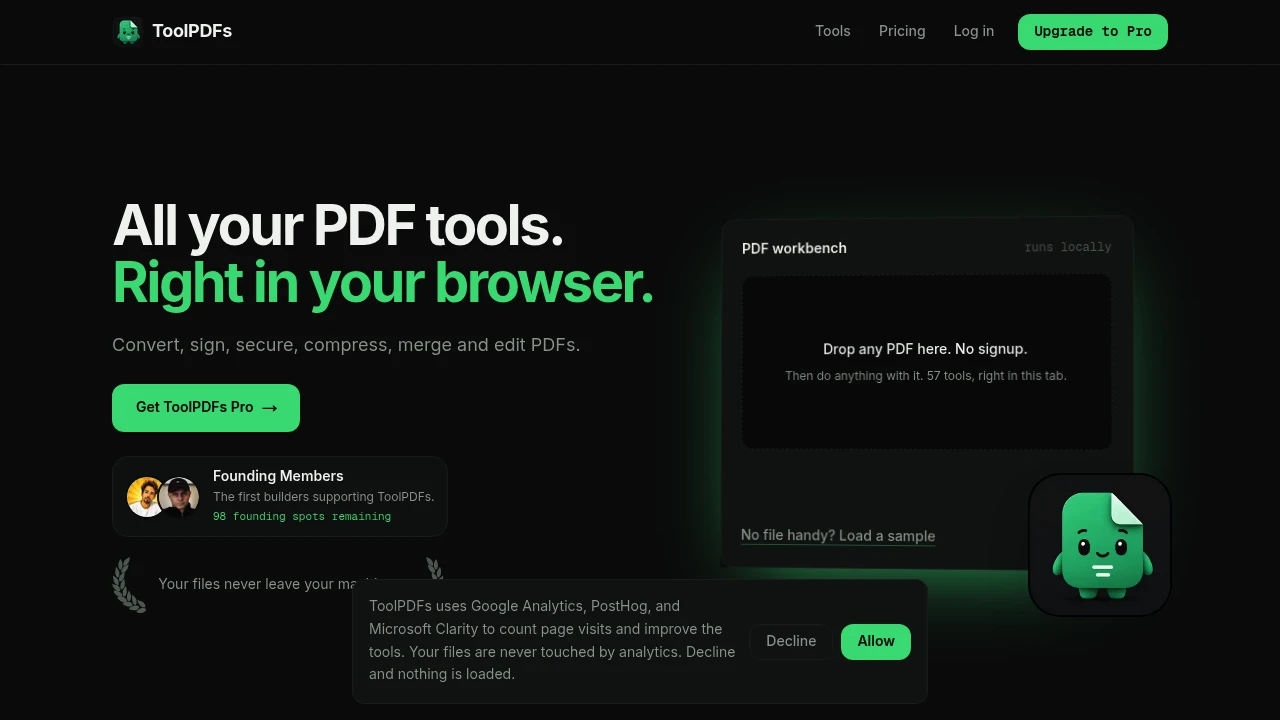Click 'Convert, sign, secure, compress' subtitle text
The width and height of the screenshot is (1280, 720).
coord(346,345)
